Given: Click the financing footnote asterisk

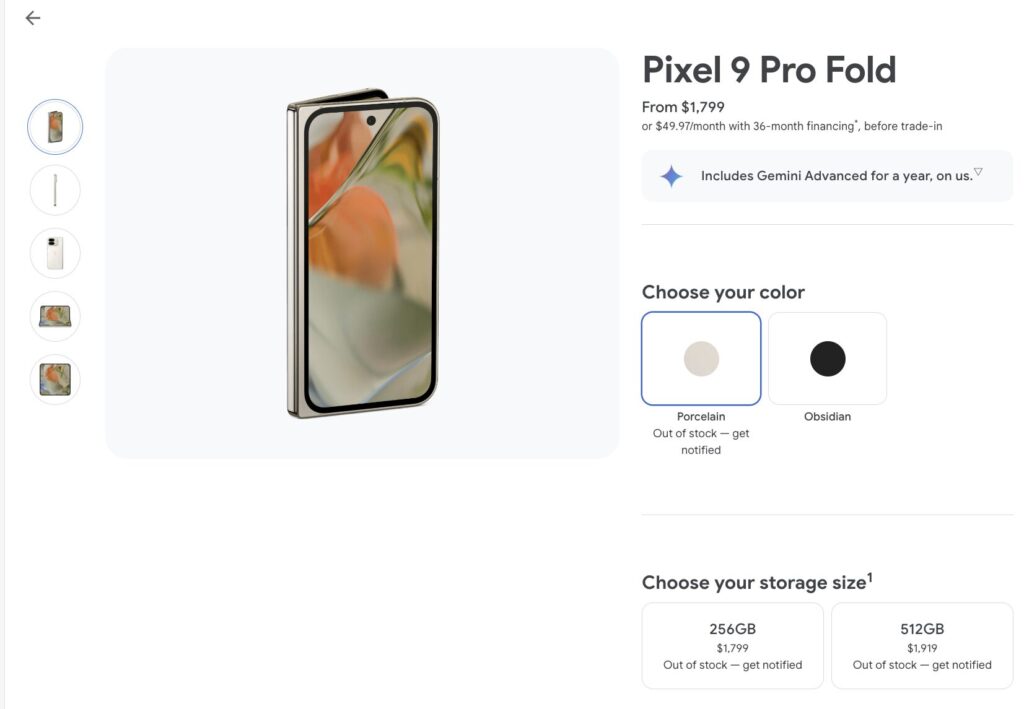Looking at the screenshot, I should 856,122.
